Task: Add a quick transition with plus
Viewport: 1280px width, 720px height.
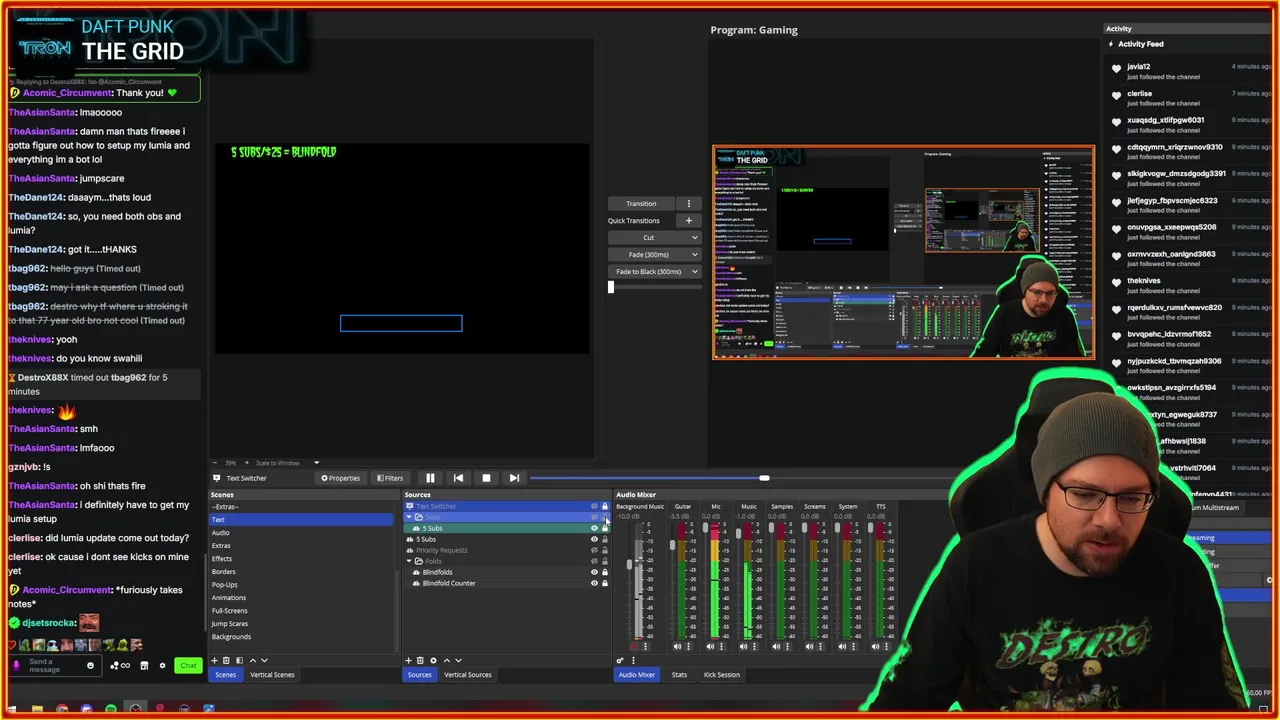Action: tap(688, 221)
